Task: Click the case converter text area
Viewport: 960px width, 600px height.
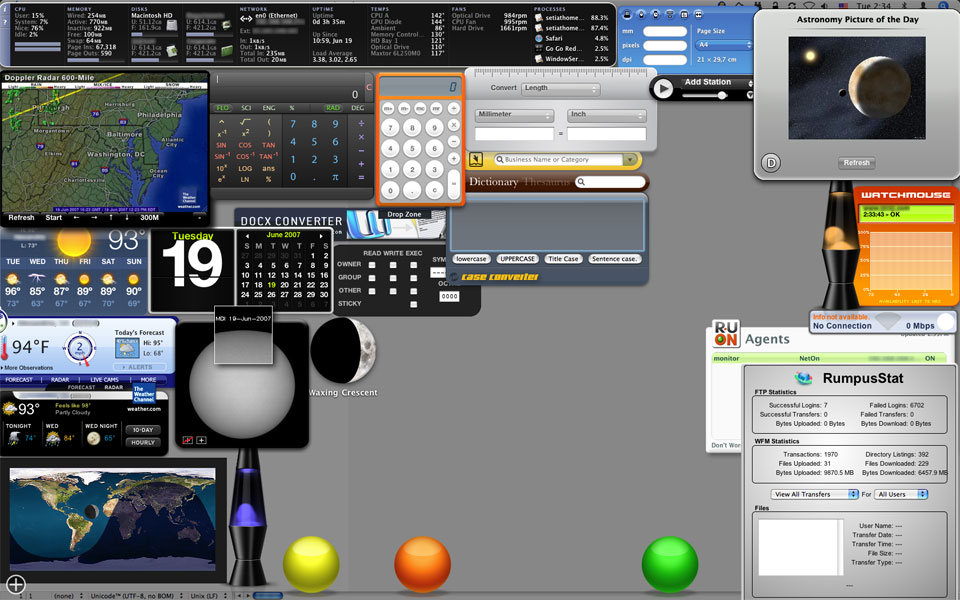Action: [x=548, y=225]
